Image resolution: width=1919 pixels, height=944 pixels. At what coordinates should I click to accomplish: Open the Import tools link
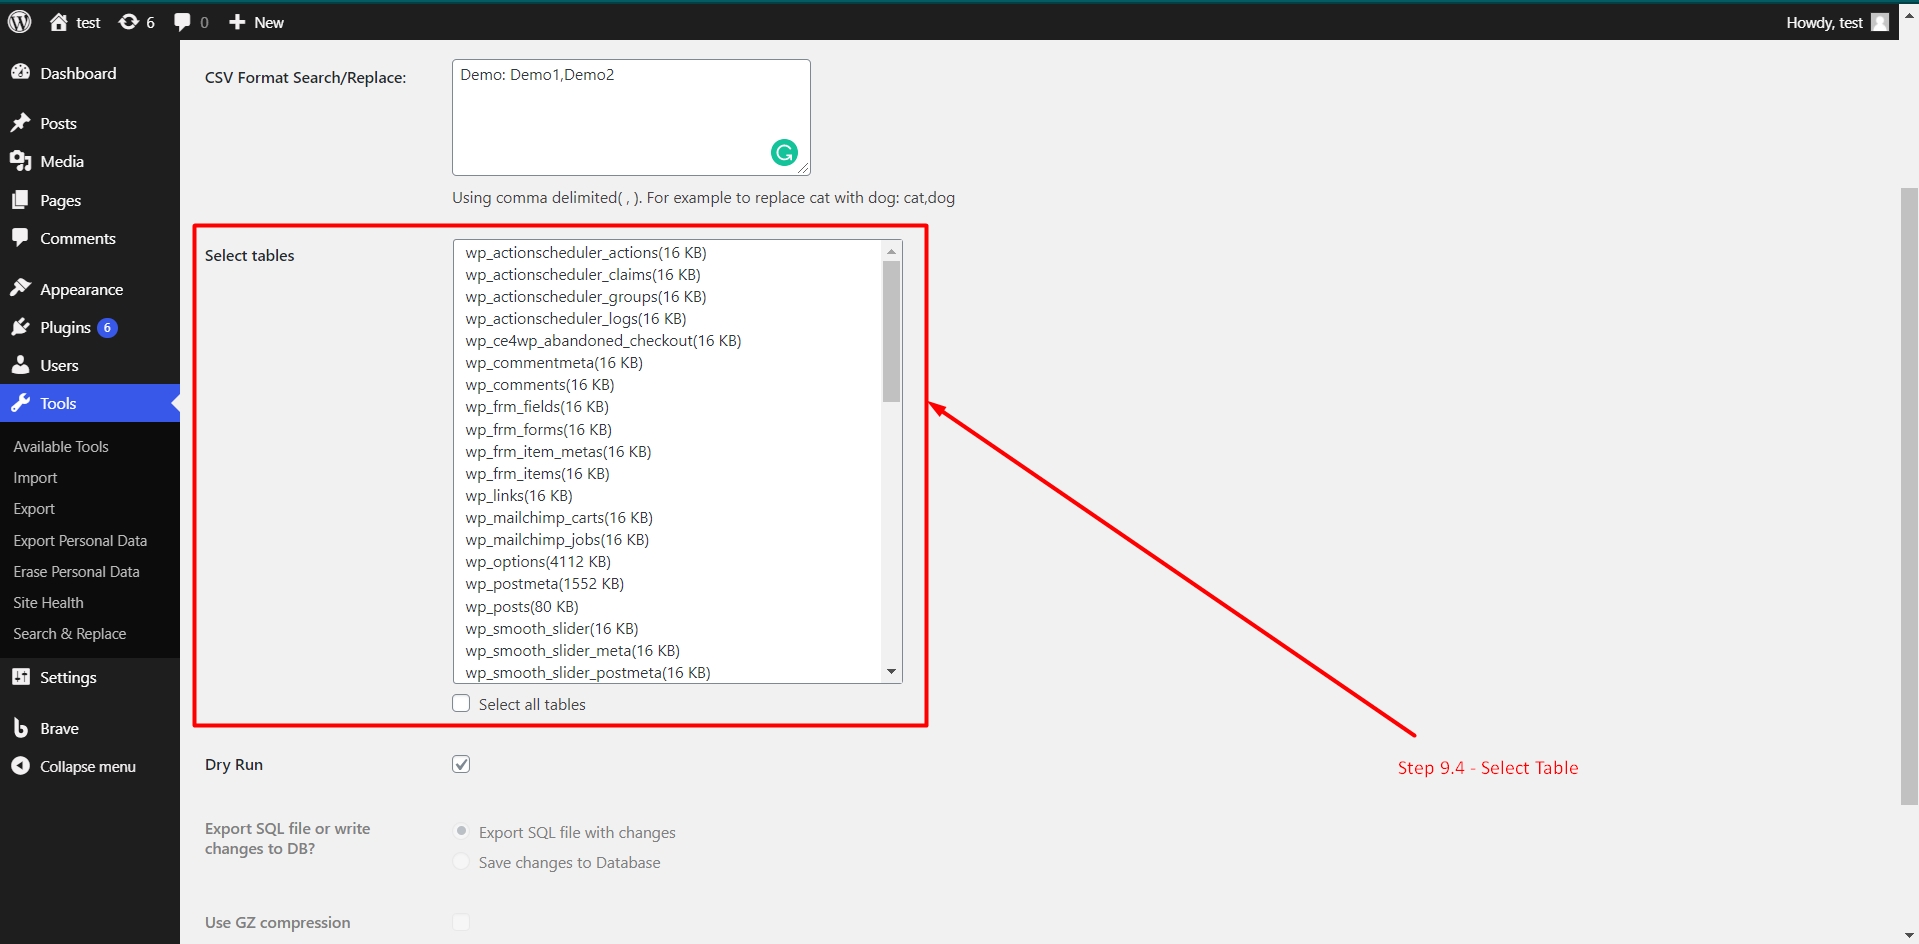35,478
